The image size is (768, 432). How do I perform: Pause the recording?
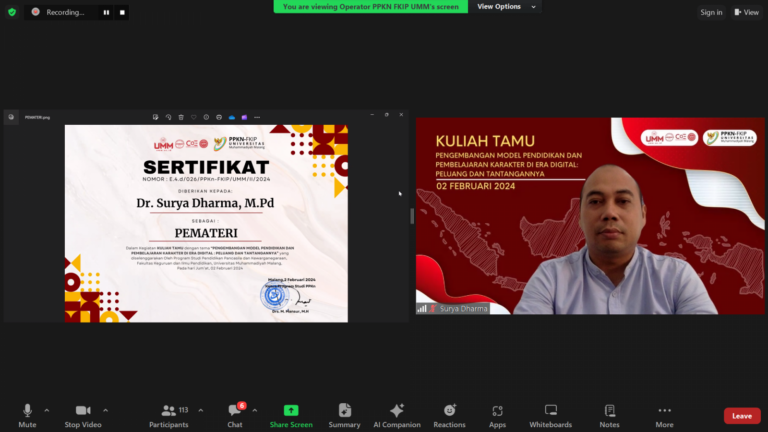click(106, 12)
